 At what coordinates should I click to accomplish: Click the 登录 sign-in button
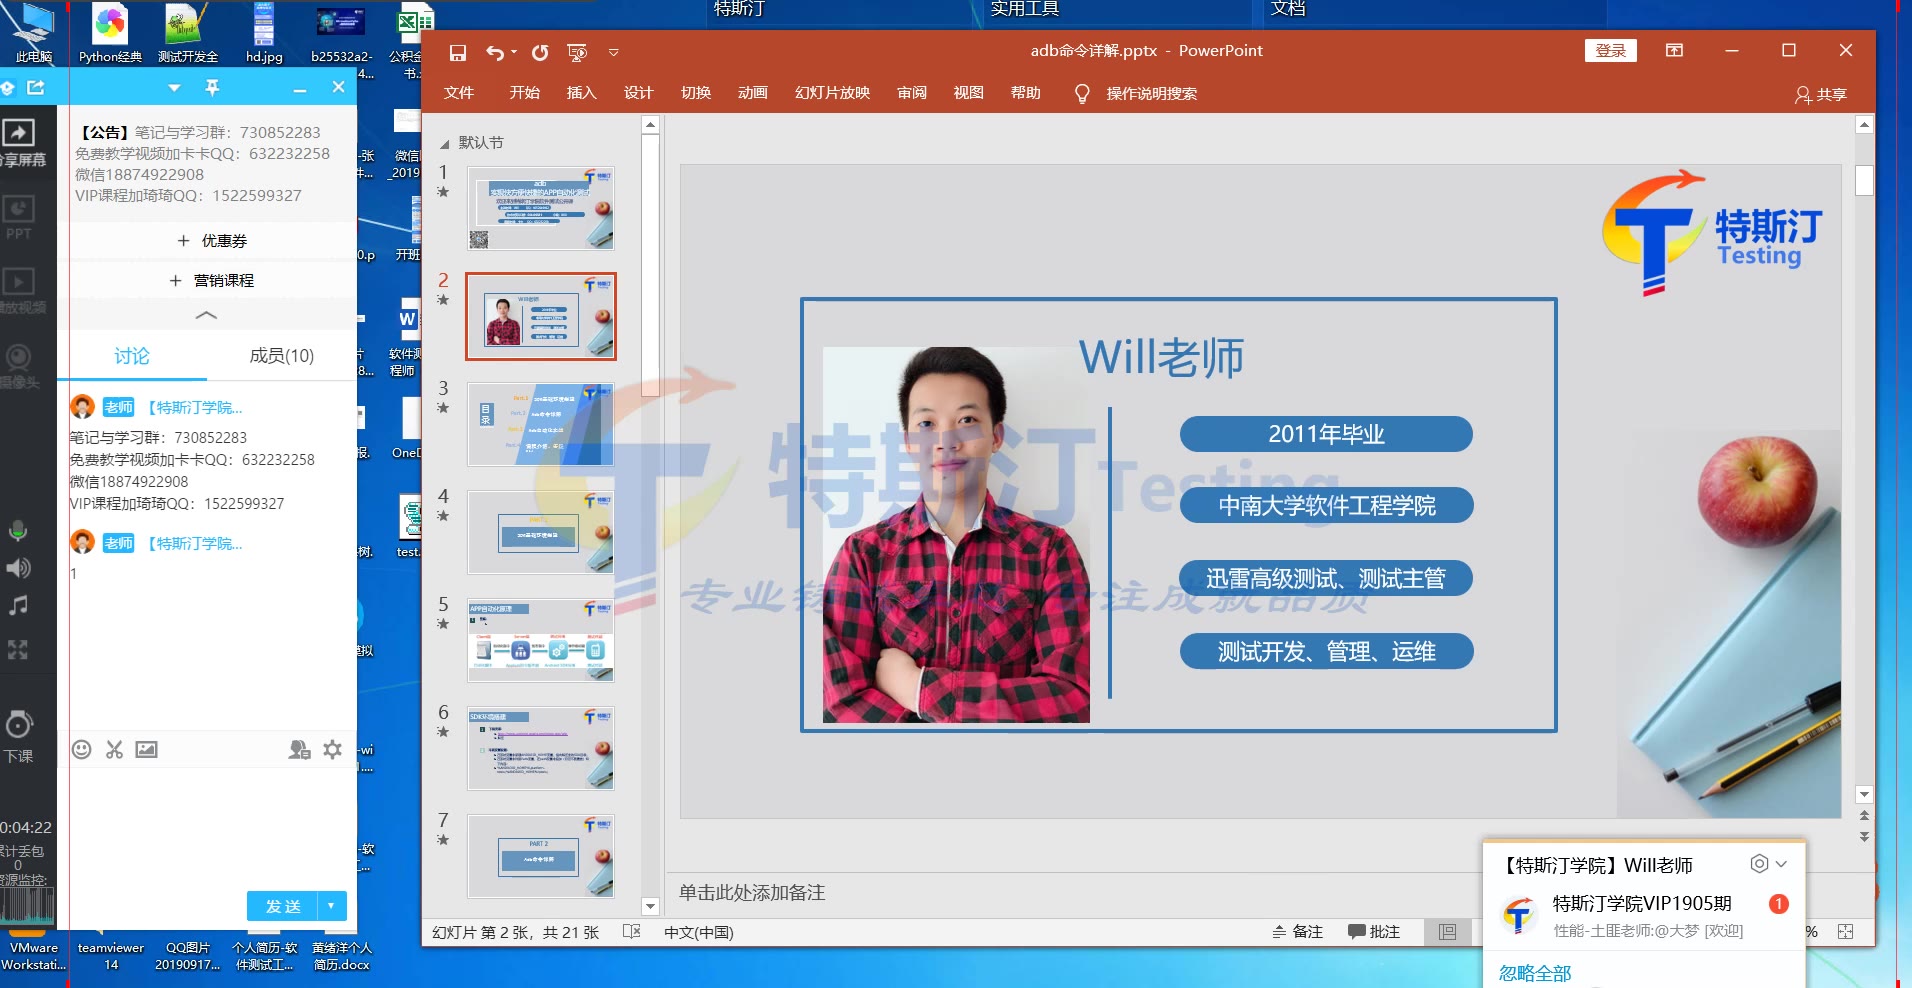coord(1610,51)
